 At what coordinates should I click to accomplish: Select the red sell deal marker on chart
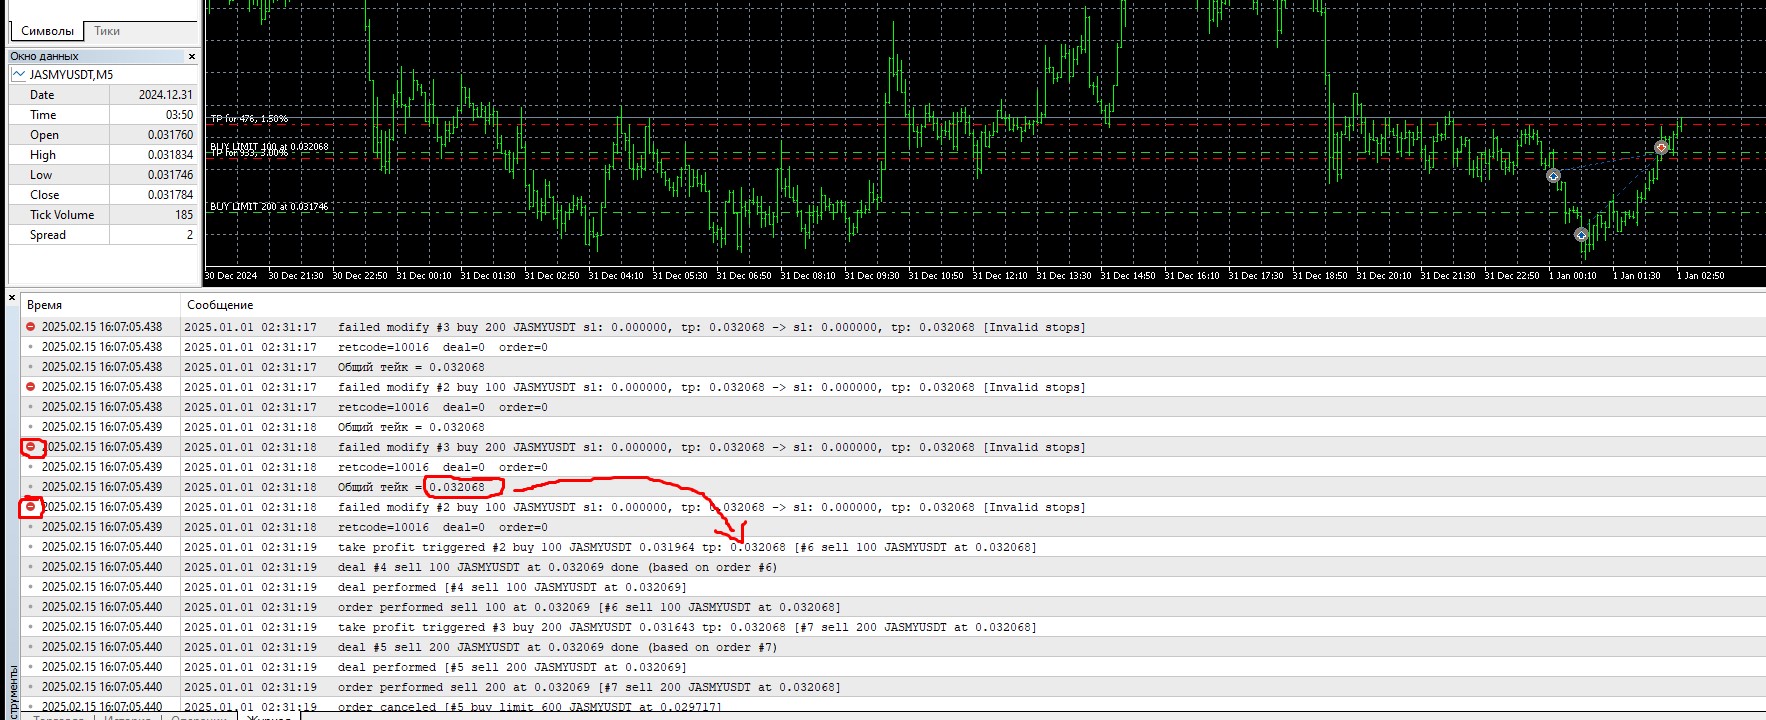pyautogui.click(x=1661, y=147)
